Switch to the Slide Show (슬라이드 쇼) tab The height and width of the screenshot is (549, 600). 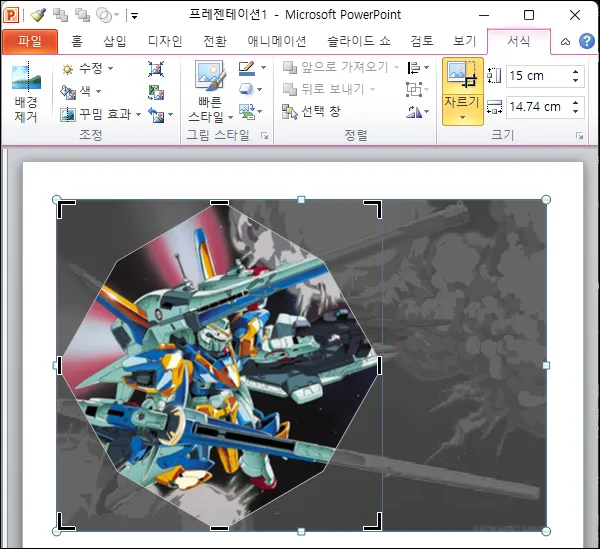point(359,41)
